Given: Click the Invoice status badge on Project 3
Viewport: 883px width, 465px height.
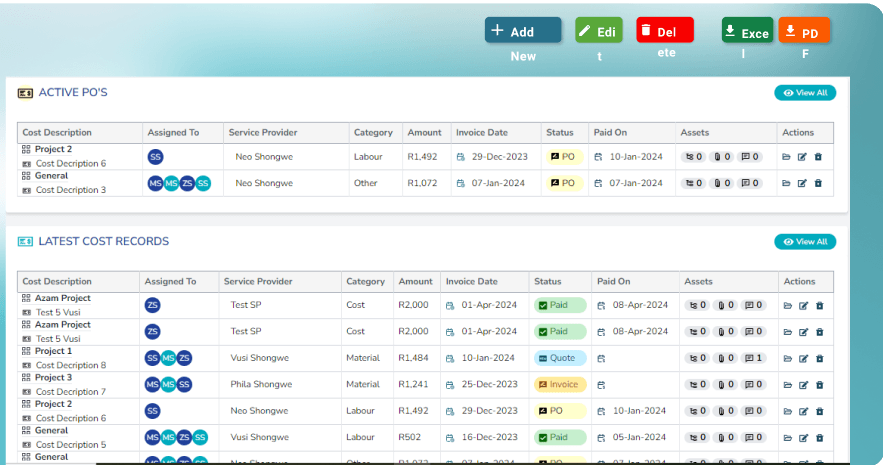Looking at the screenshot, I should [x=560, y=385].
